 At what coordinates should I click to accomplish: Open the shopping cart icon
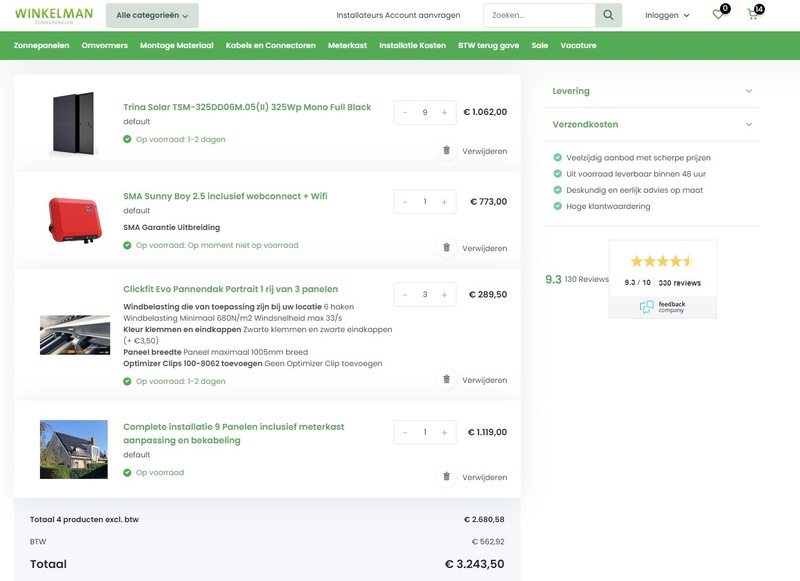753,15
